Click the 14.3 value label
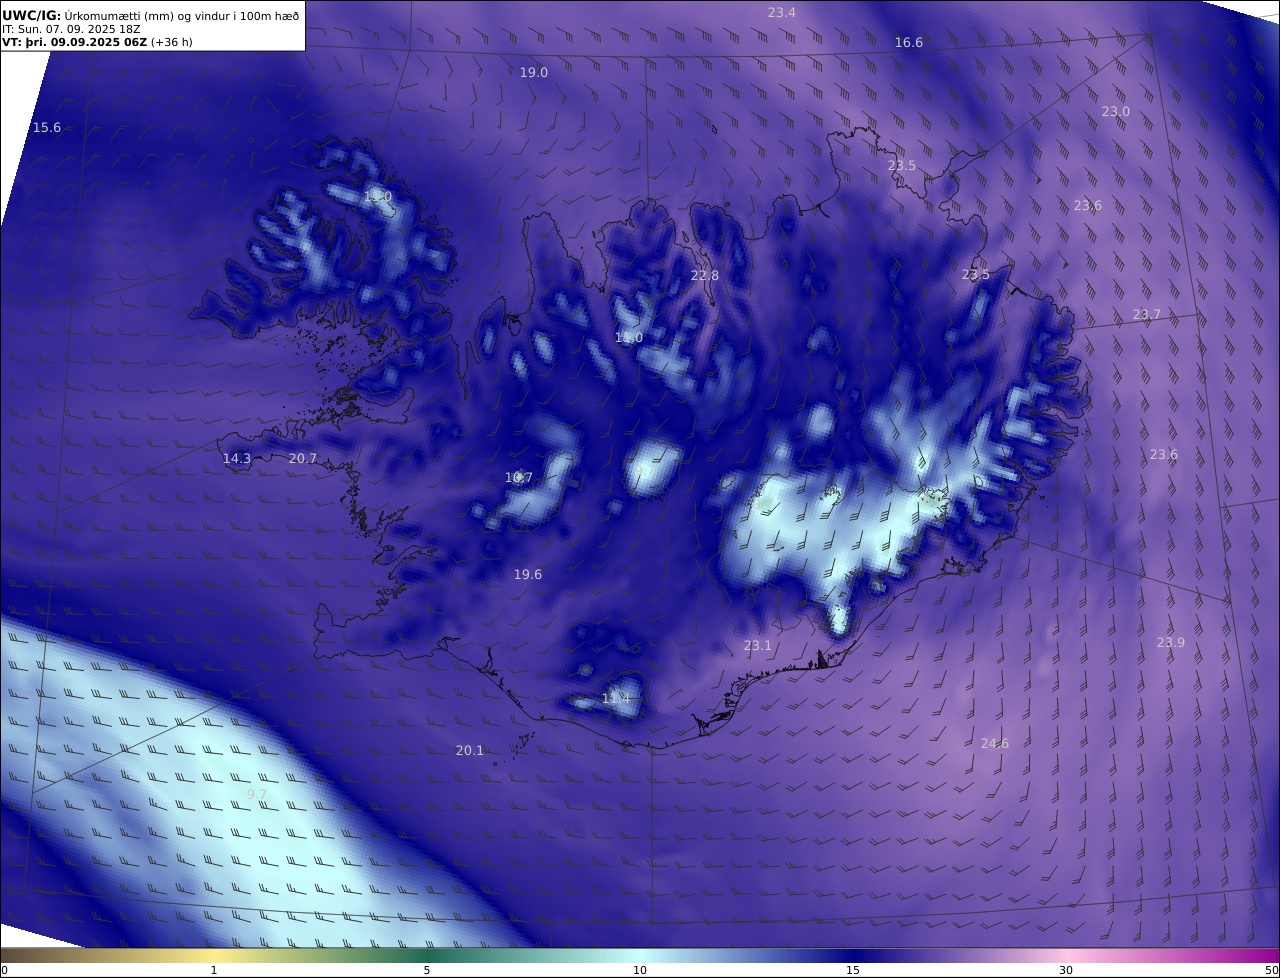Screen dimensions: 1280x978 (x=237, y=458)
